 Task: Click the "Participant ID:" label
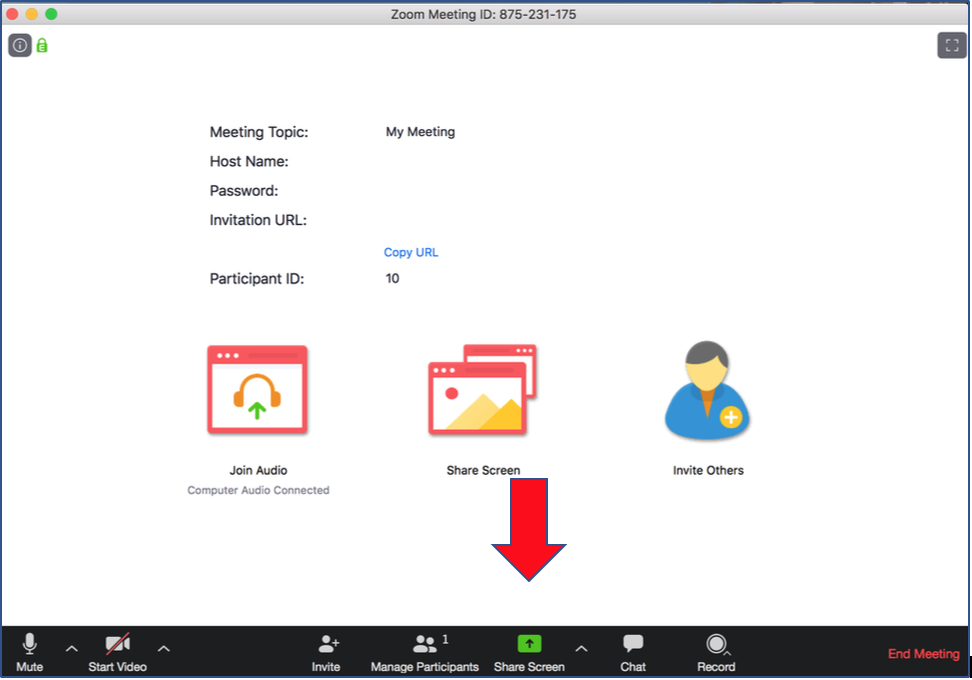click(257, 279)
